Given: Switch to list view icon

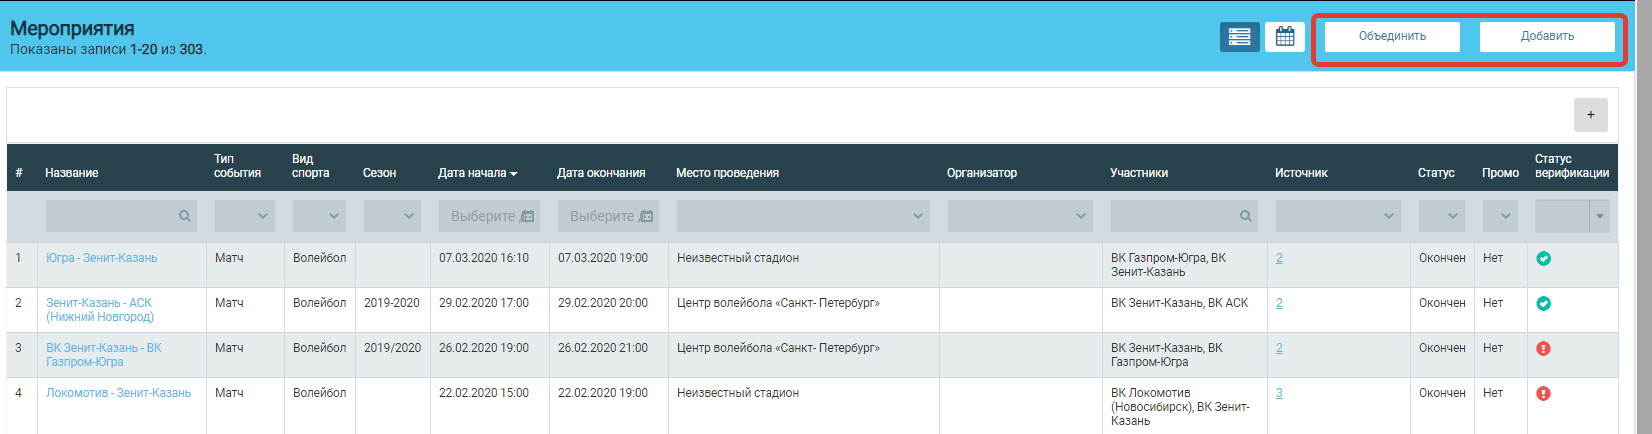Looking at the screenshot, I should click(1239, 37).
